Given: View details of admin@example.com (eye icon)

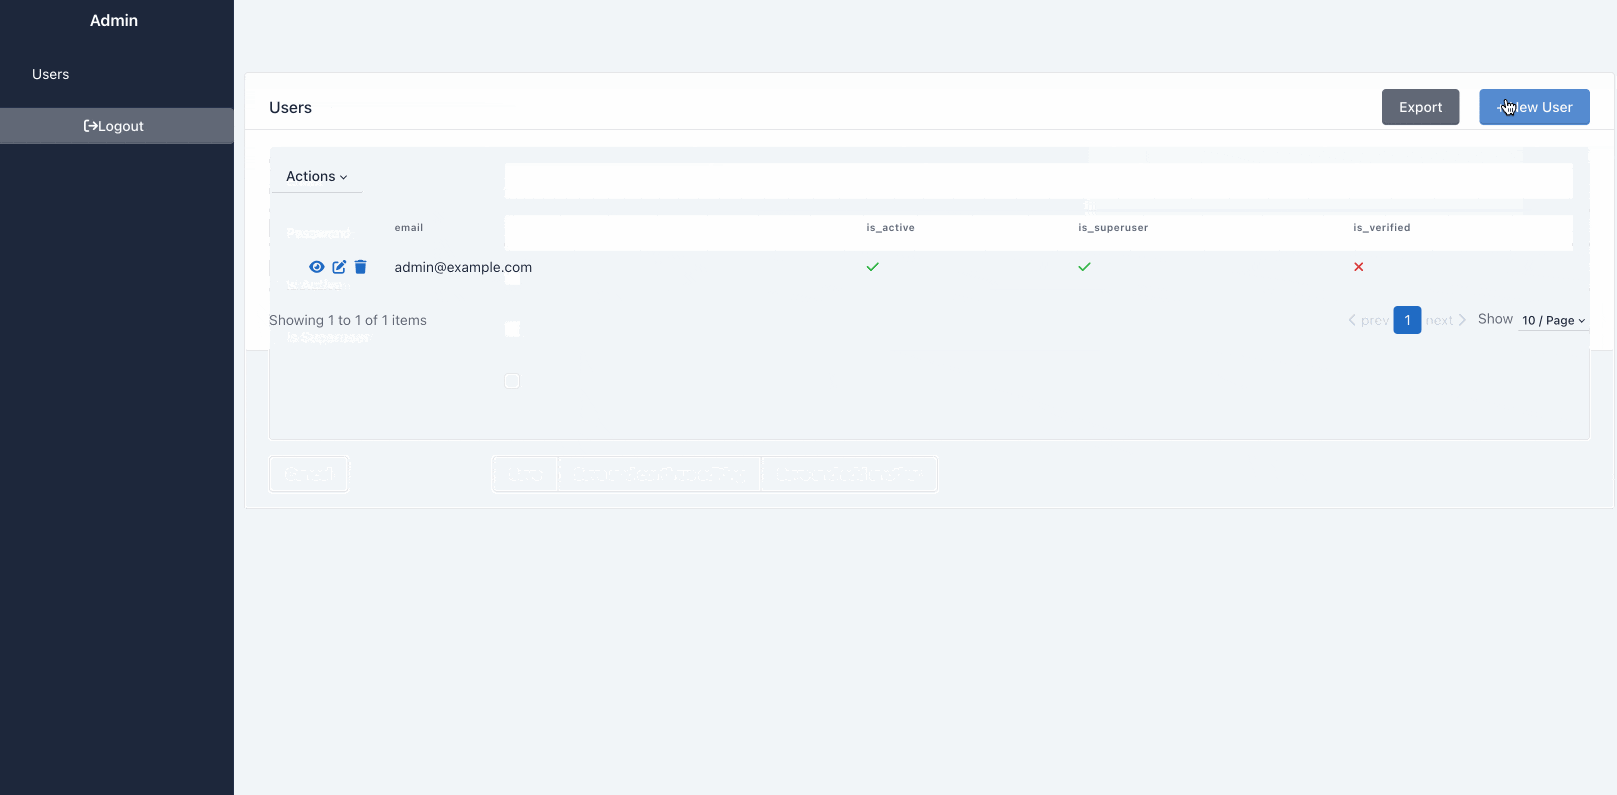Looking at the screenshot, I should pos(316,267).
